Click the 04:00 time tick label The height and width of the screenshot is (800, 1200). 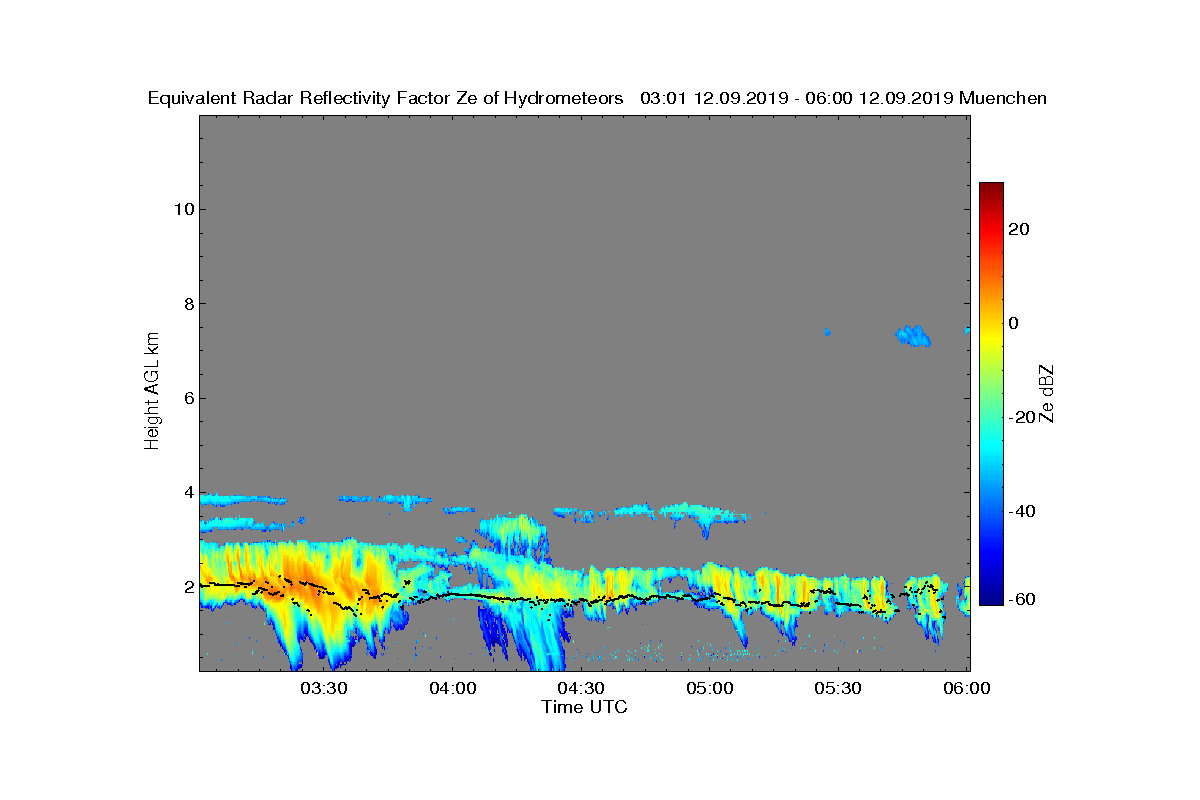(453, 689)
